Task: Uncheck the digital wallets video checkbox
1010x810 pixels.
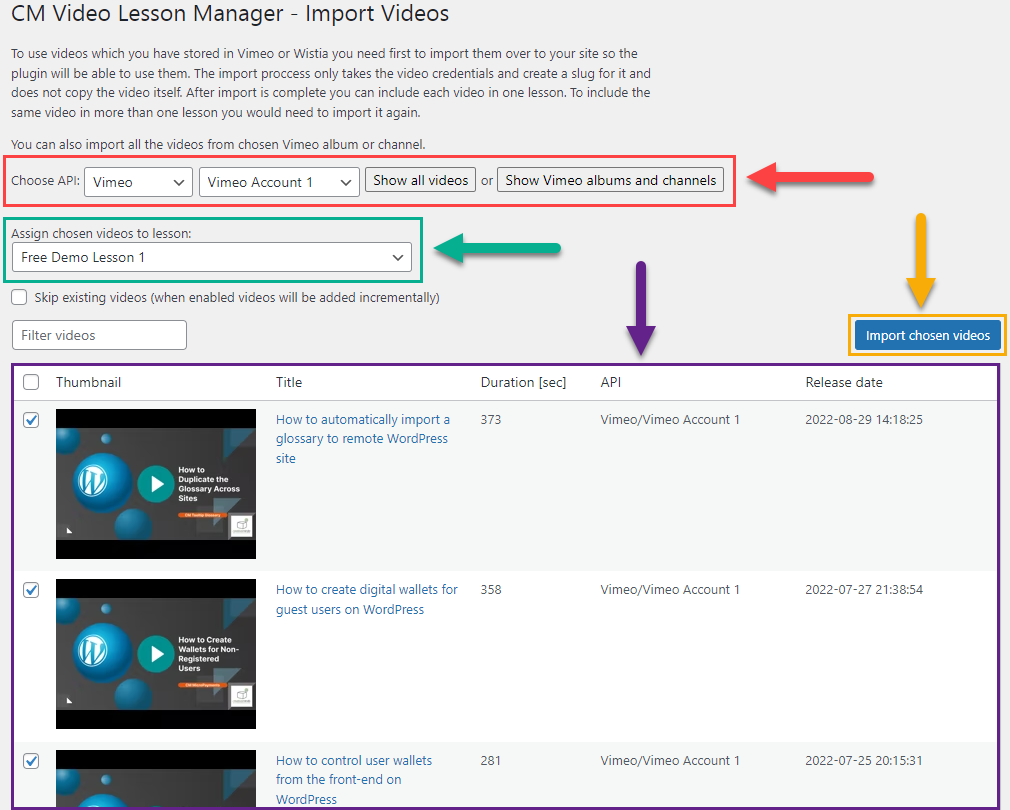Action: click(31, 590)
